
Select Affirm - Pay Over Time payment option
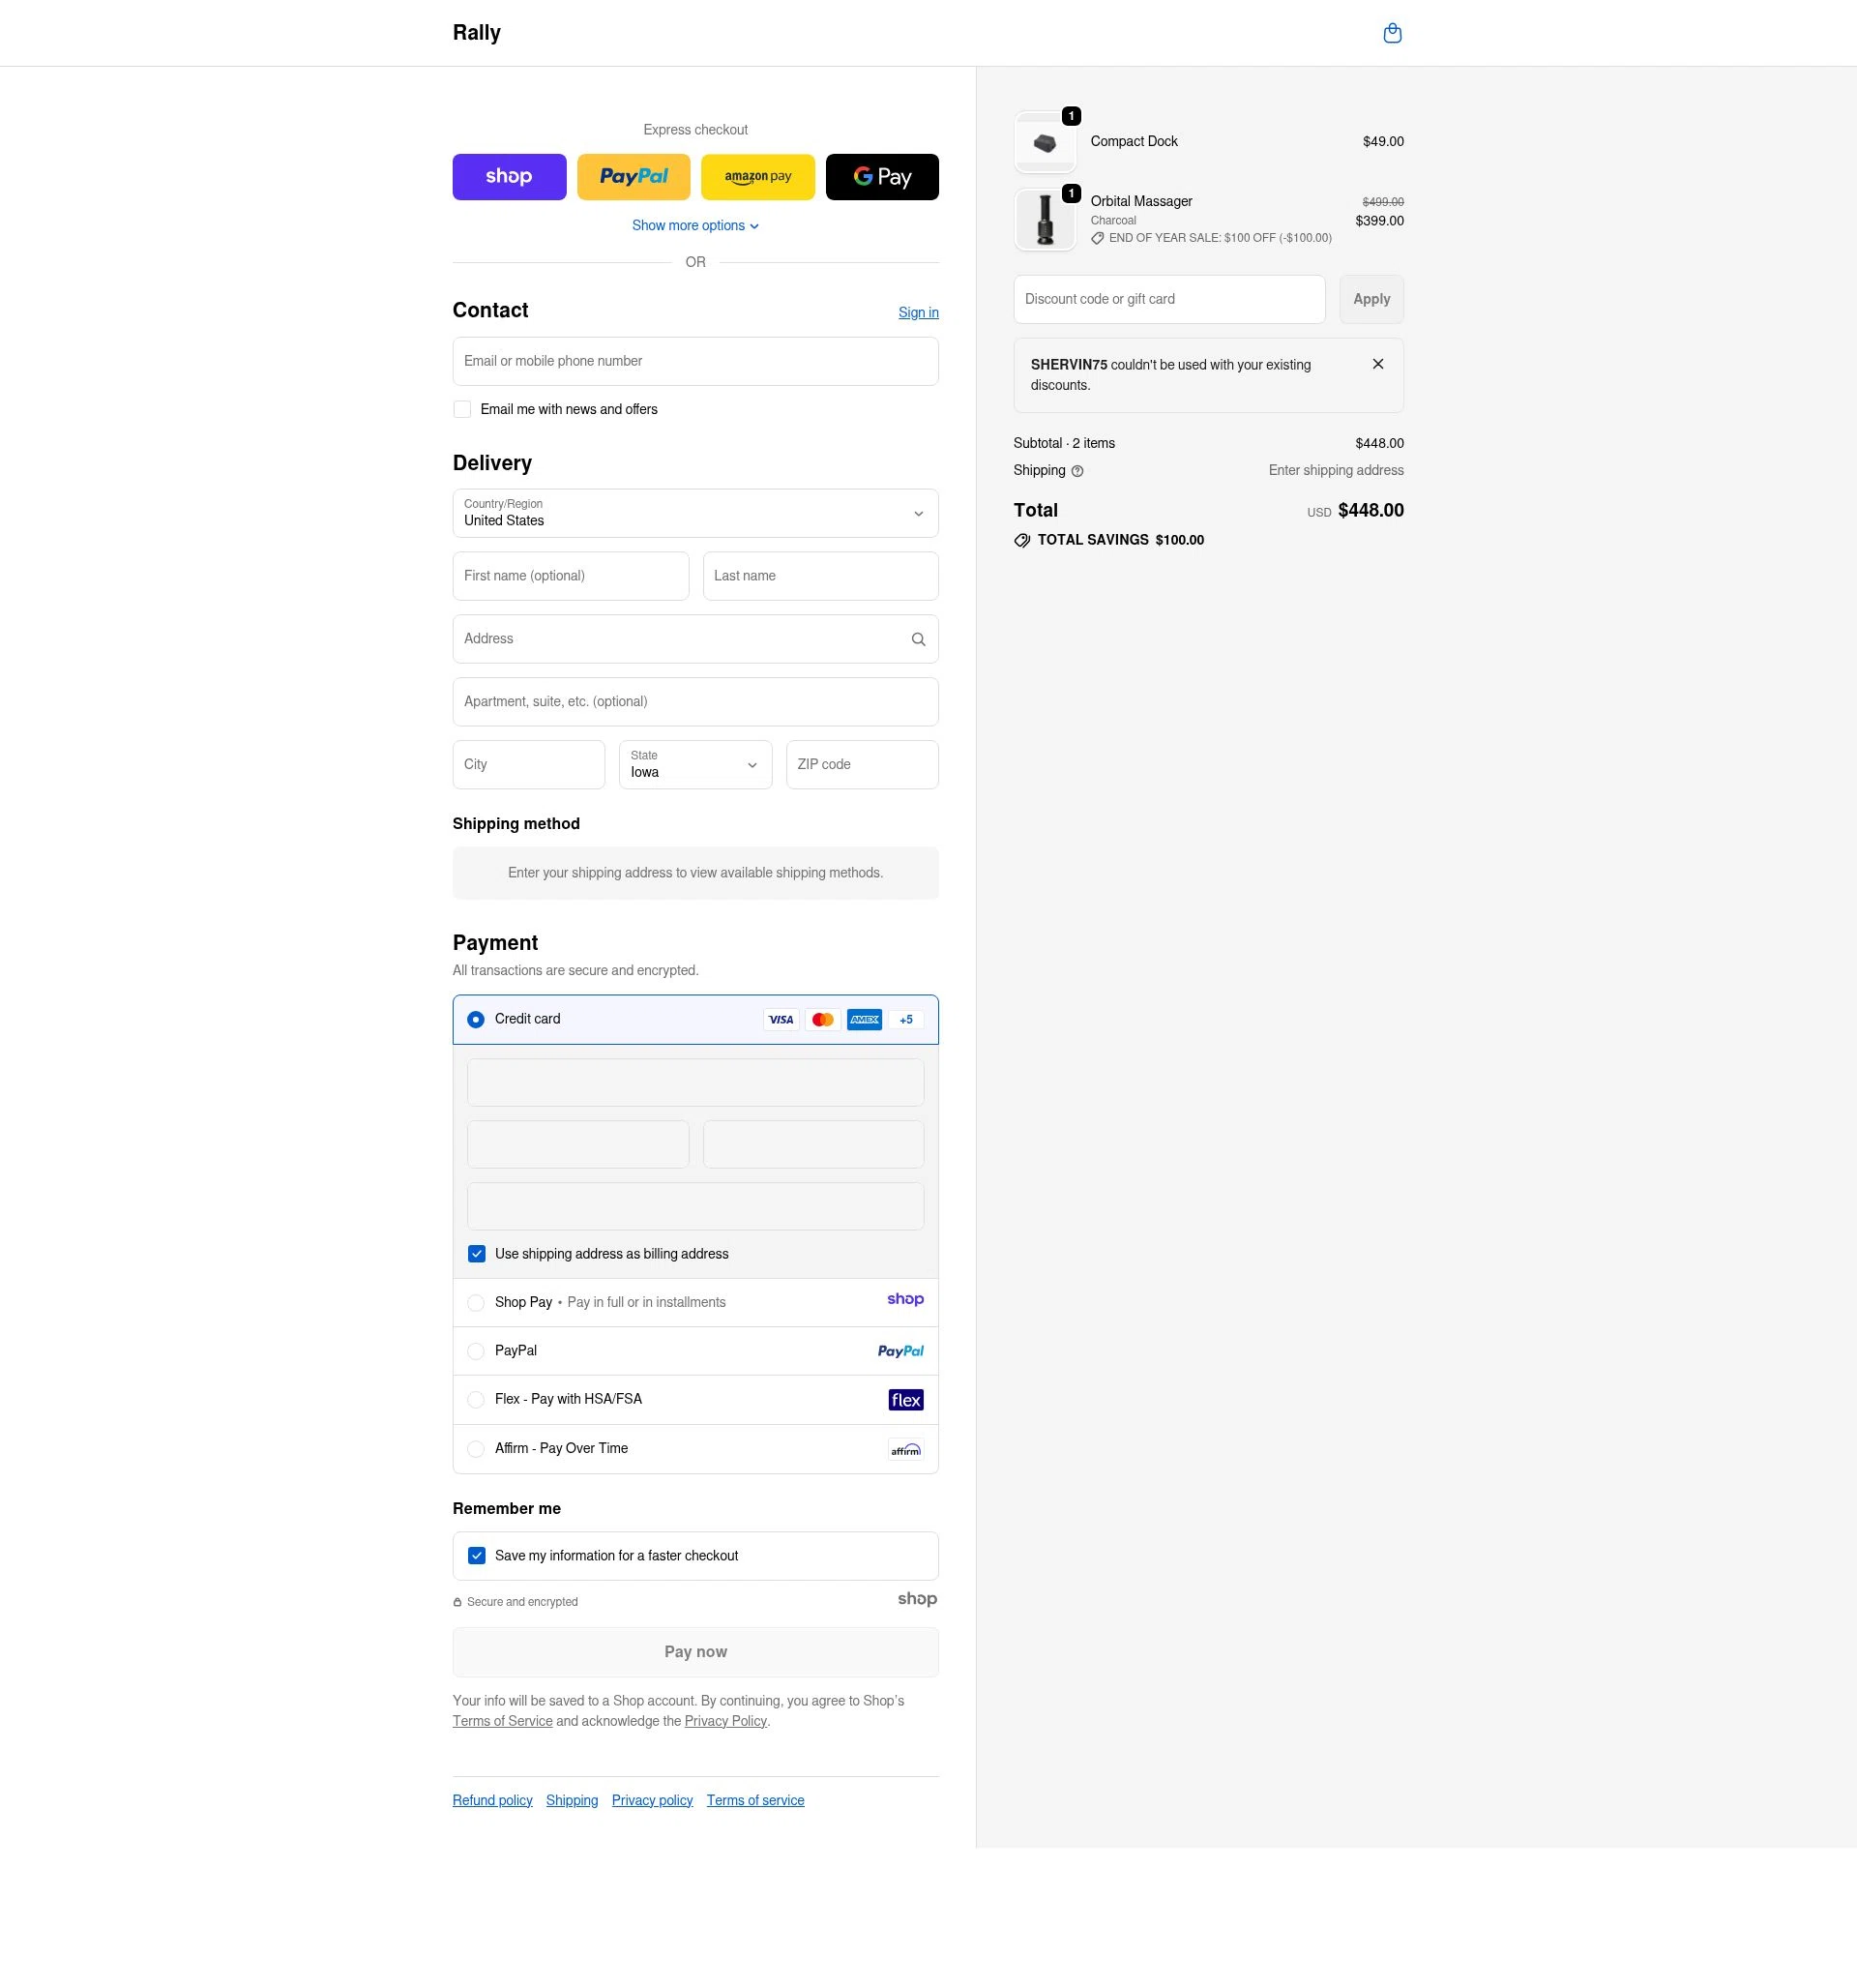click(476, 1448)
